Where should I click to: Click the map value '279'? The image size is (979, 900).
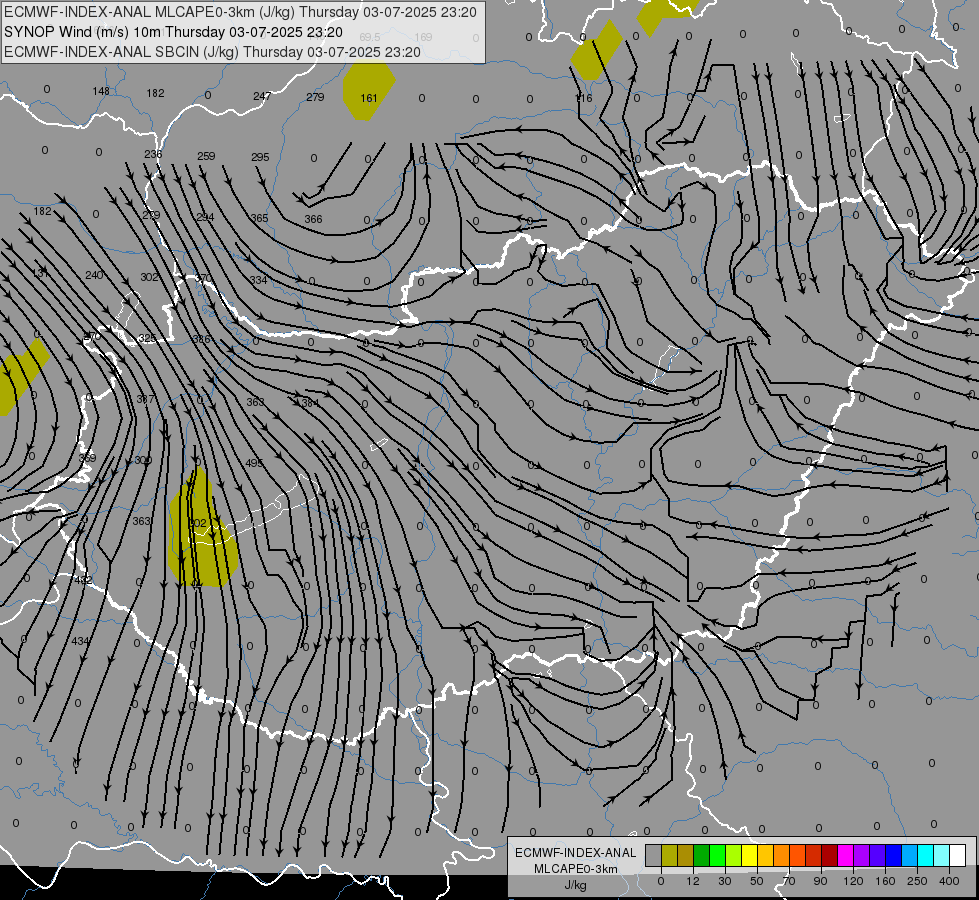(x=315, y=97)
